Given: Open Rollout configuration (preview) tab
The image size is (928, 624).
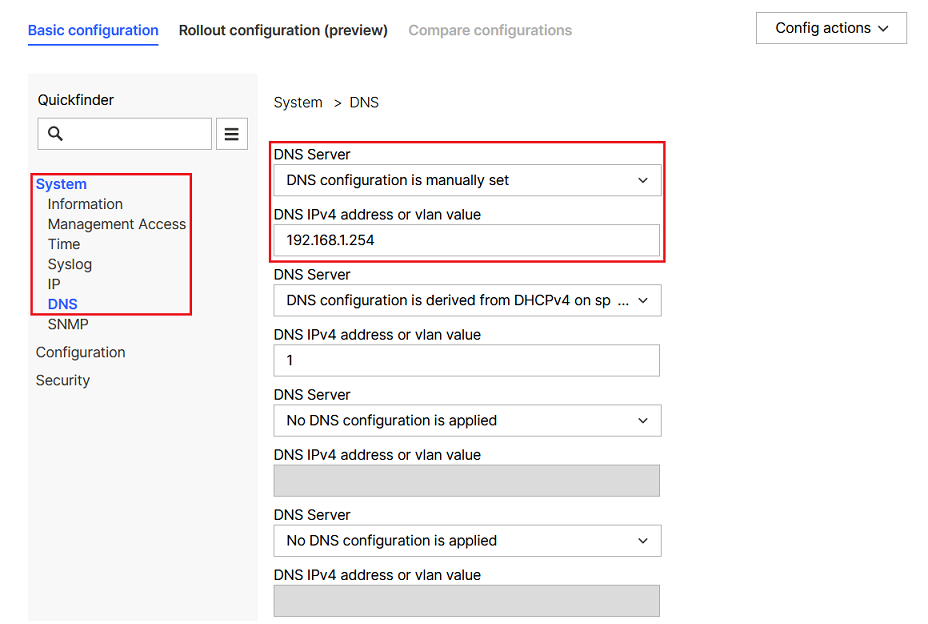Looking at the screenshot, I should pyautogui.click(x=283, y=30).
